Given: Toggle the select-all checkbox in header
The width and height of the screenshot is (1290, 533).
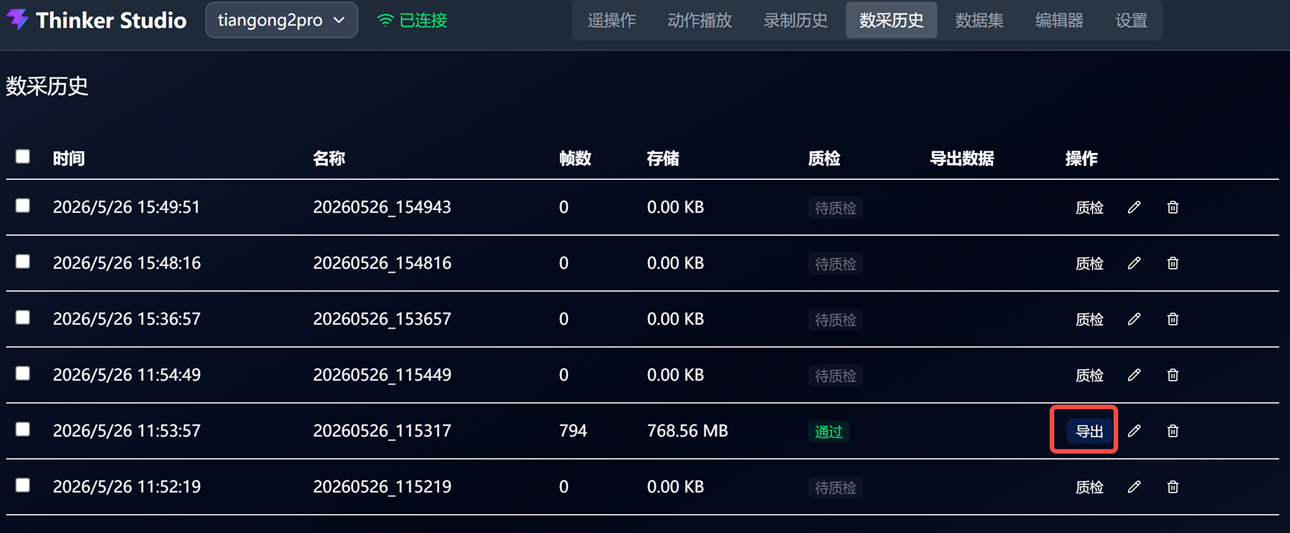Looking at the screenshot, I should [23, 156].
